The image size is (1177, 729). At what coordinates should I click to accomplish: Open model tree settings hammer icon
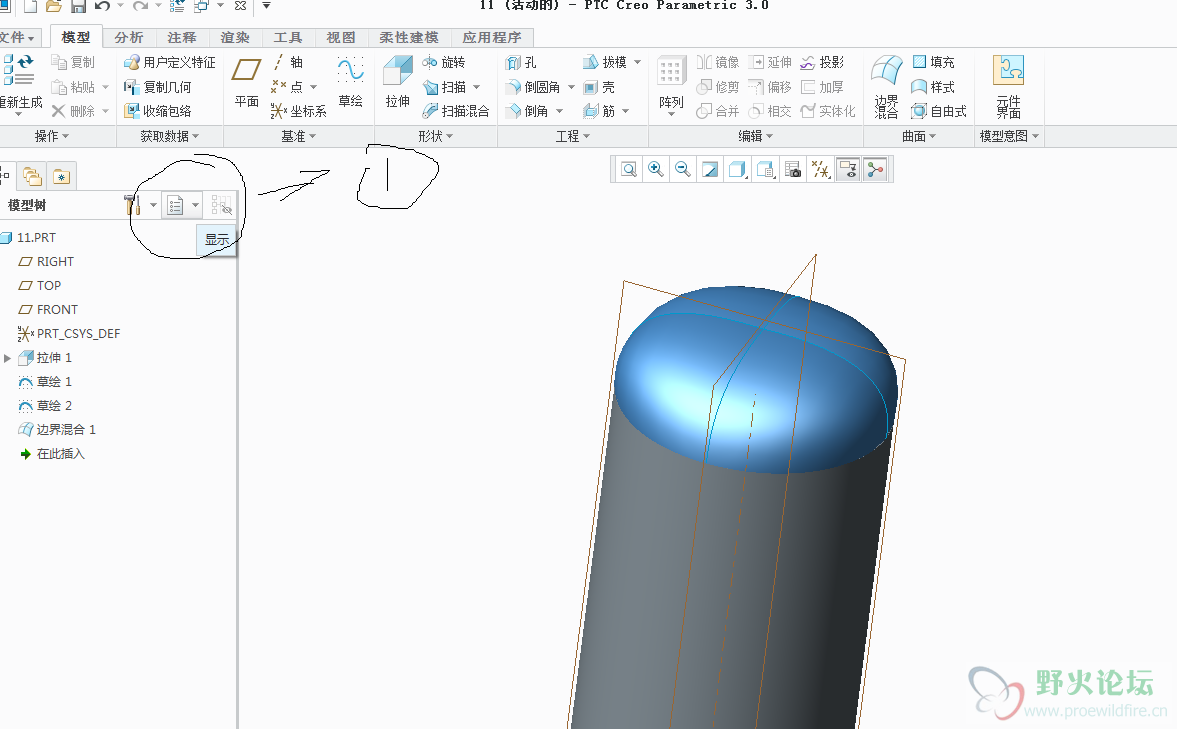point(133,205)
